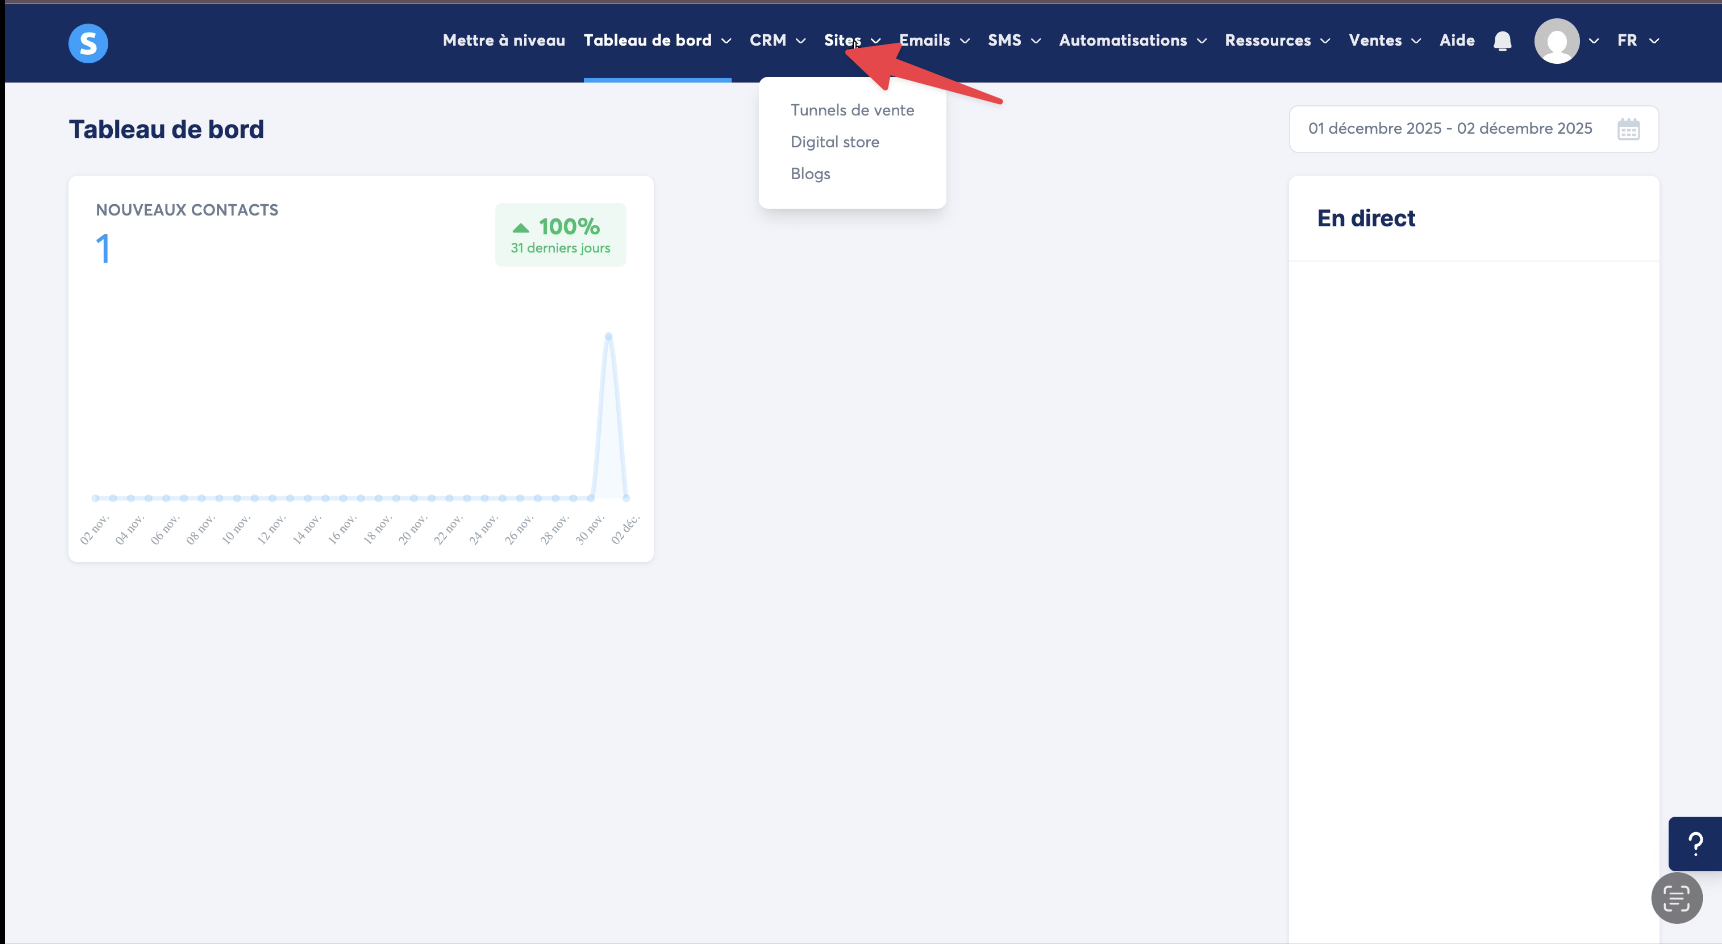
Task: Click the 100% growth badge
Action: (x=561, y=235)
